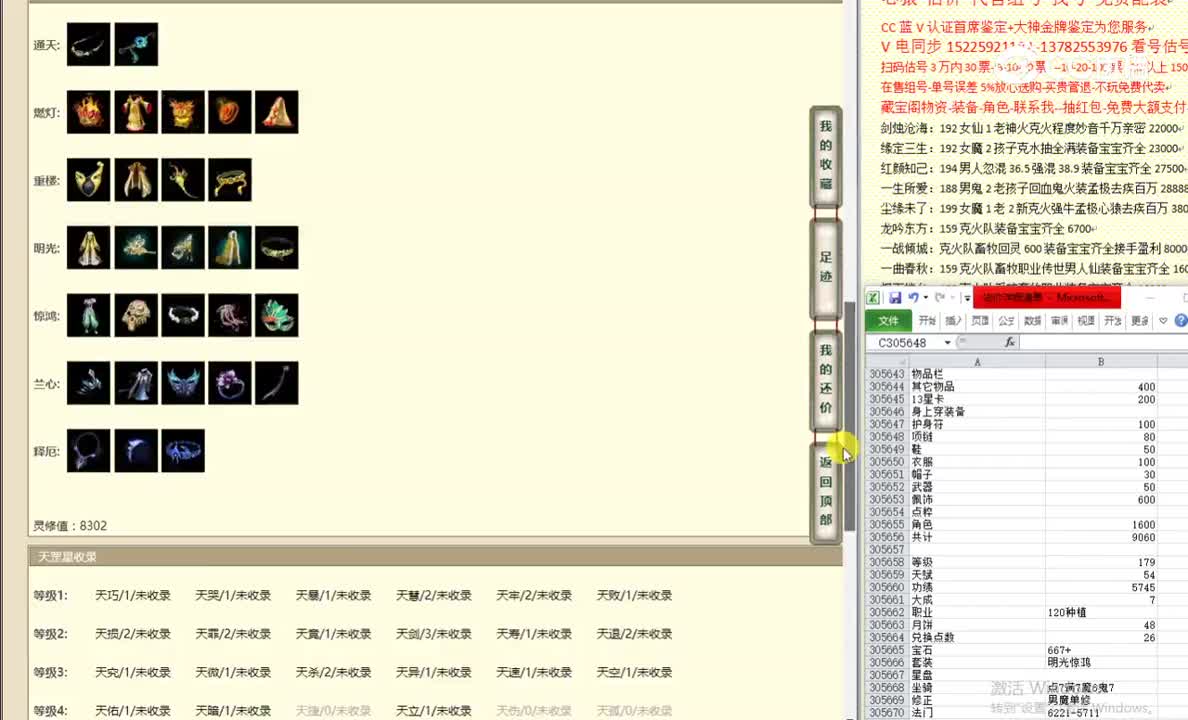This screenshot has width=1188, height=720.
Task: Open the Undo history dropdown arrow
Action: pos(926,298)
